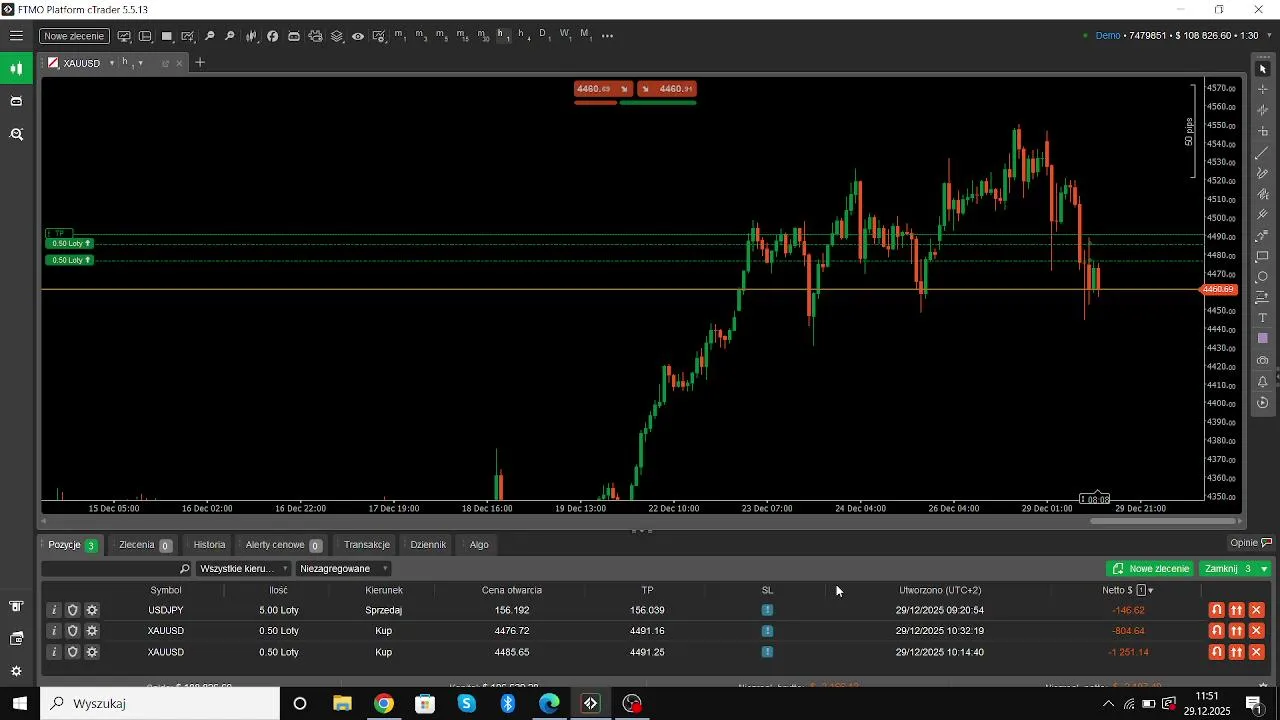Open the 'Niezagregowane' dropdown

(x=343, y=568)
